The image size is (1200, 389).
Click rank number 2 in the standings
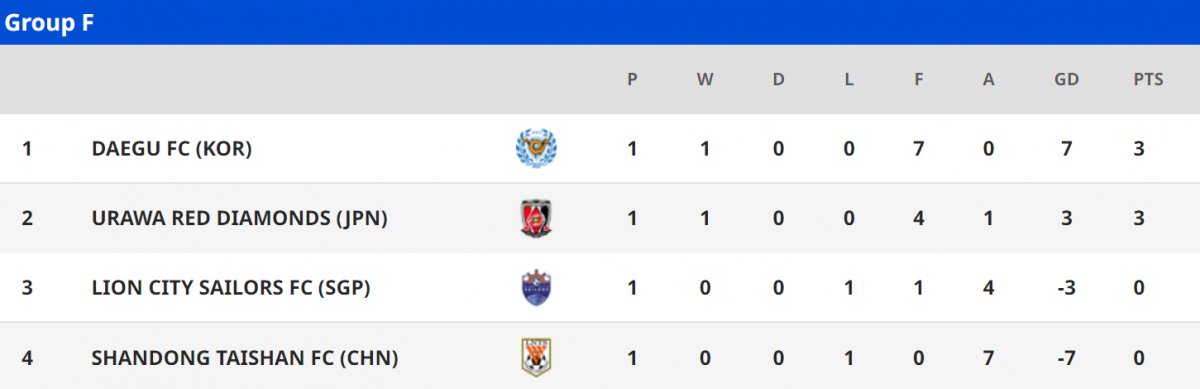27,218
